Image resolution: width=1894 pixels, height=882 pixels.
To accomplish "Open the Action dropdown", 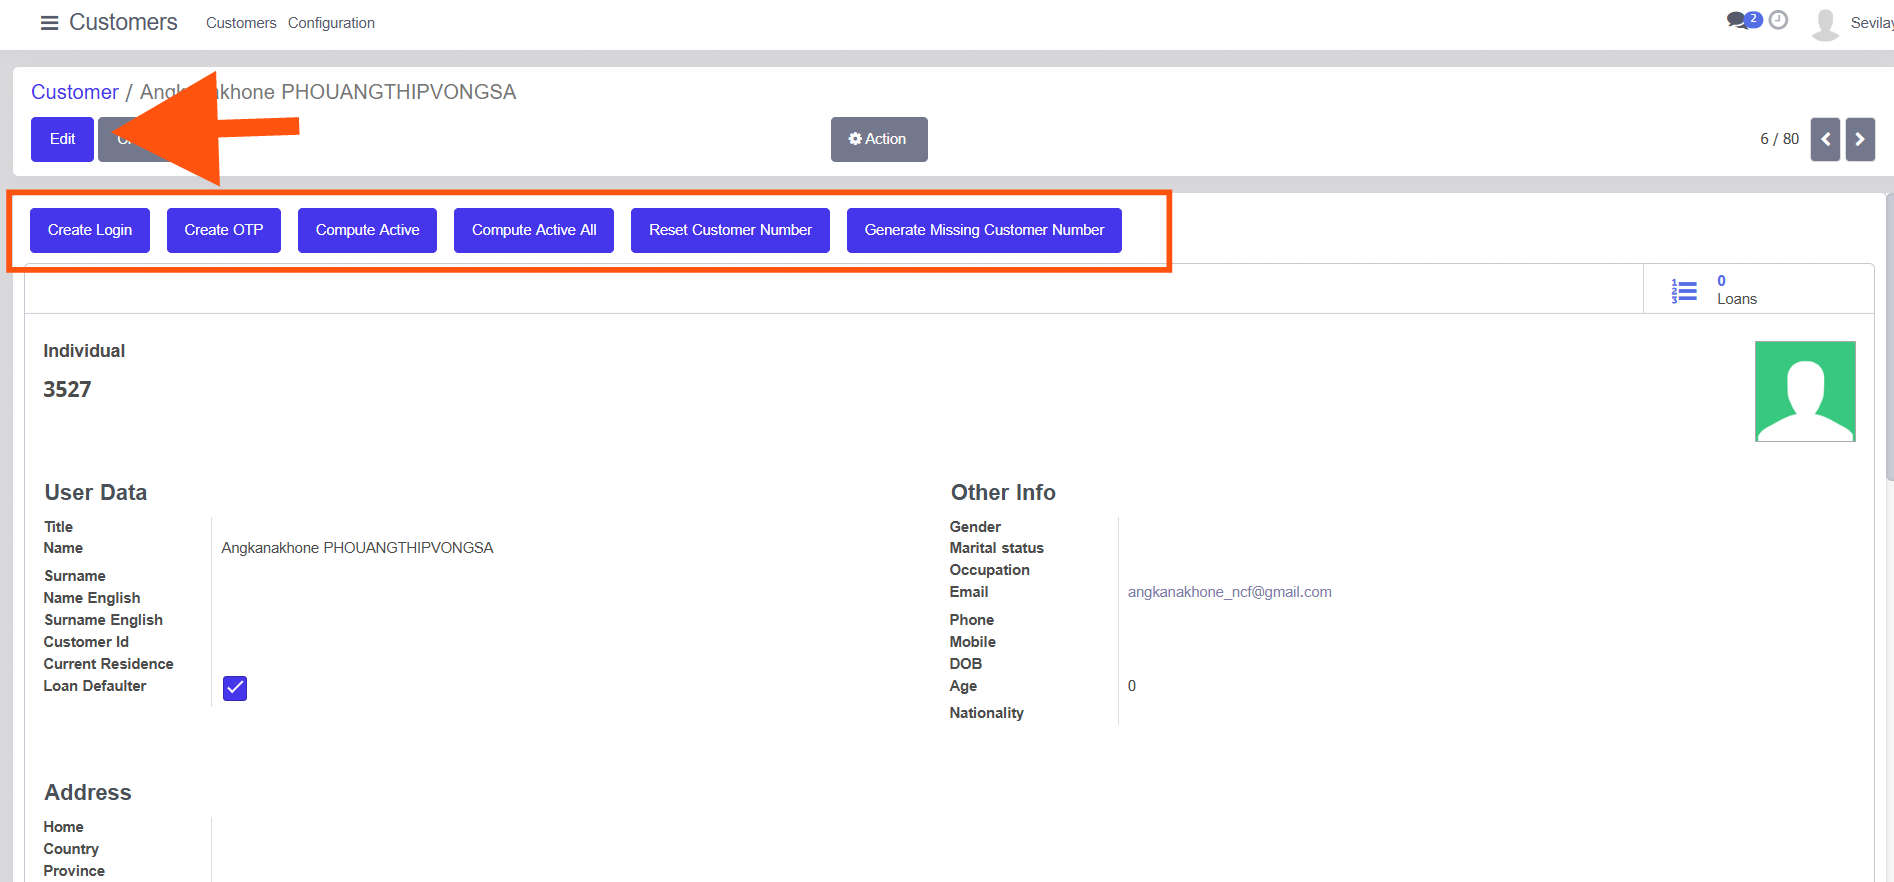I will [878, 139].
